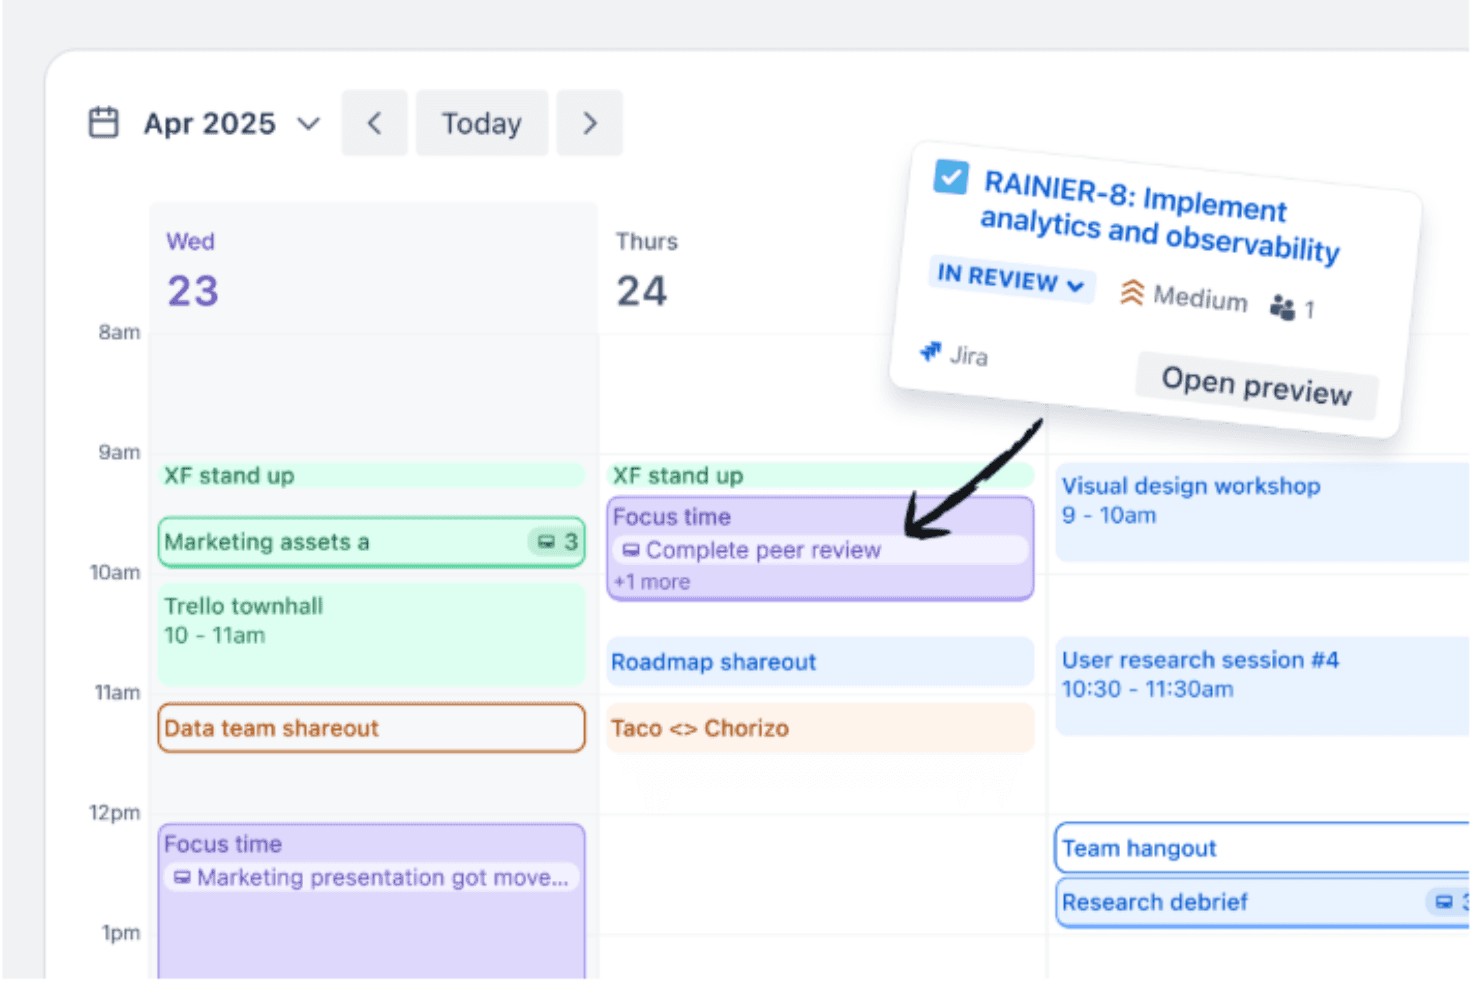This screenshot has height=987, width=1480.
Task: Click the Medium priority icon
Action: (1131, 292)
